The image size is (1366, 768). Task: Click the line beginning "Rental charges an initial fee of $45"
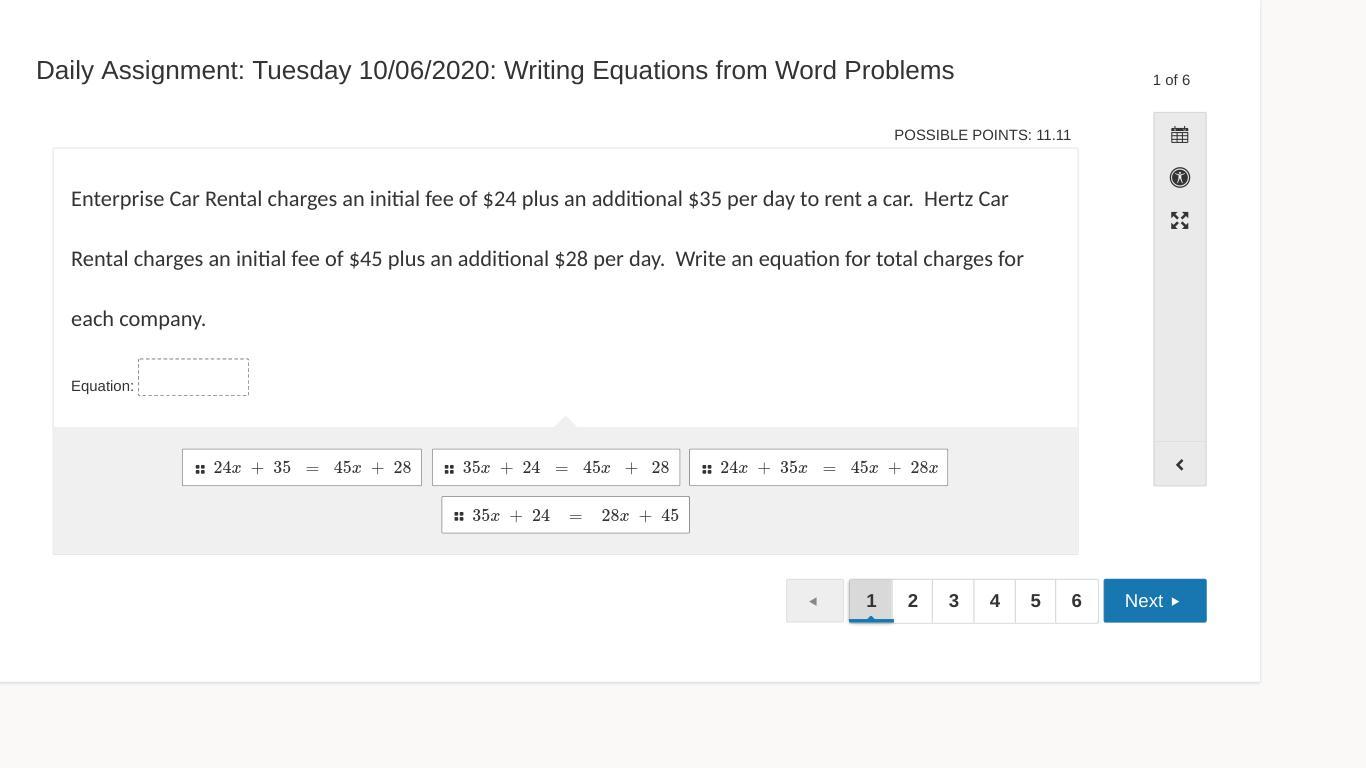[x=547, y=259]
